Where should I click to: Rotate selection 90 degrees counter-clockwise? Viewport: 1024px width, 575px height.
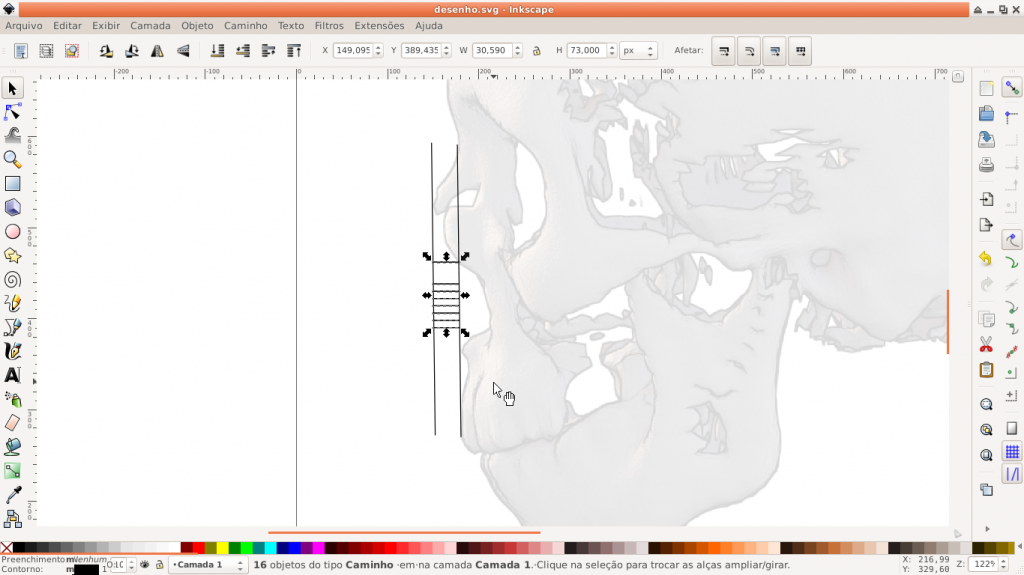pyautogui.click(x=106, y=51)
